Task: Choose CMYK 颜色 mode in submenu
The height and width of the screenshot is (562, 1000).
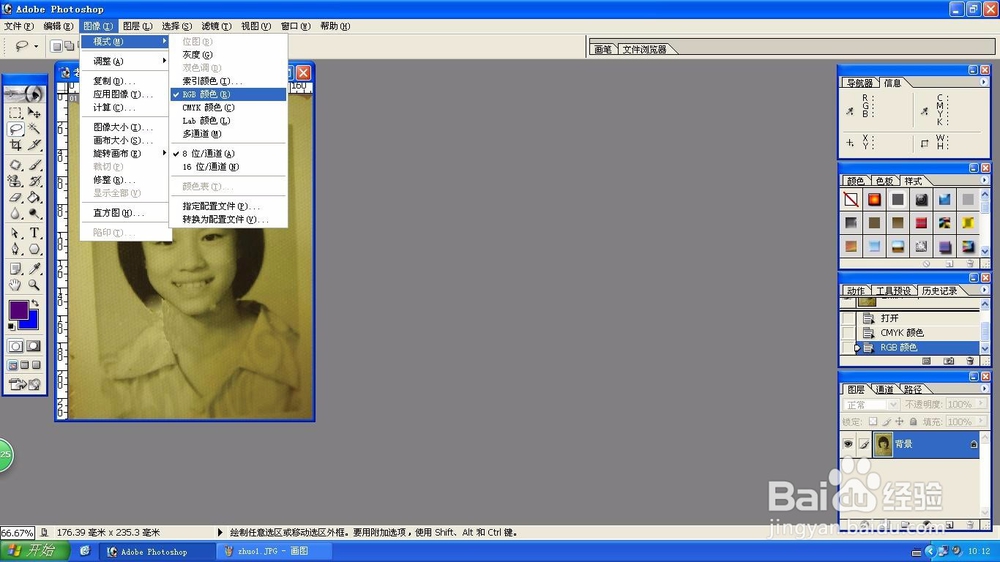Action: coord(228,108)
